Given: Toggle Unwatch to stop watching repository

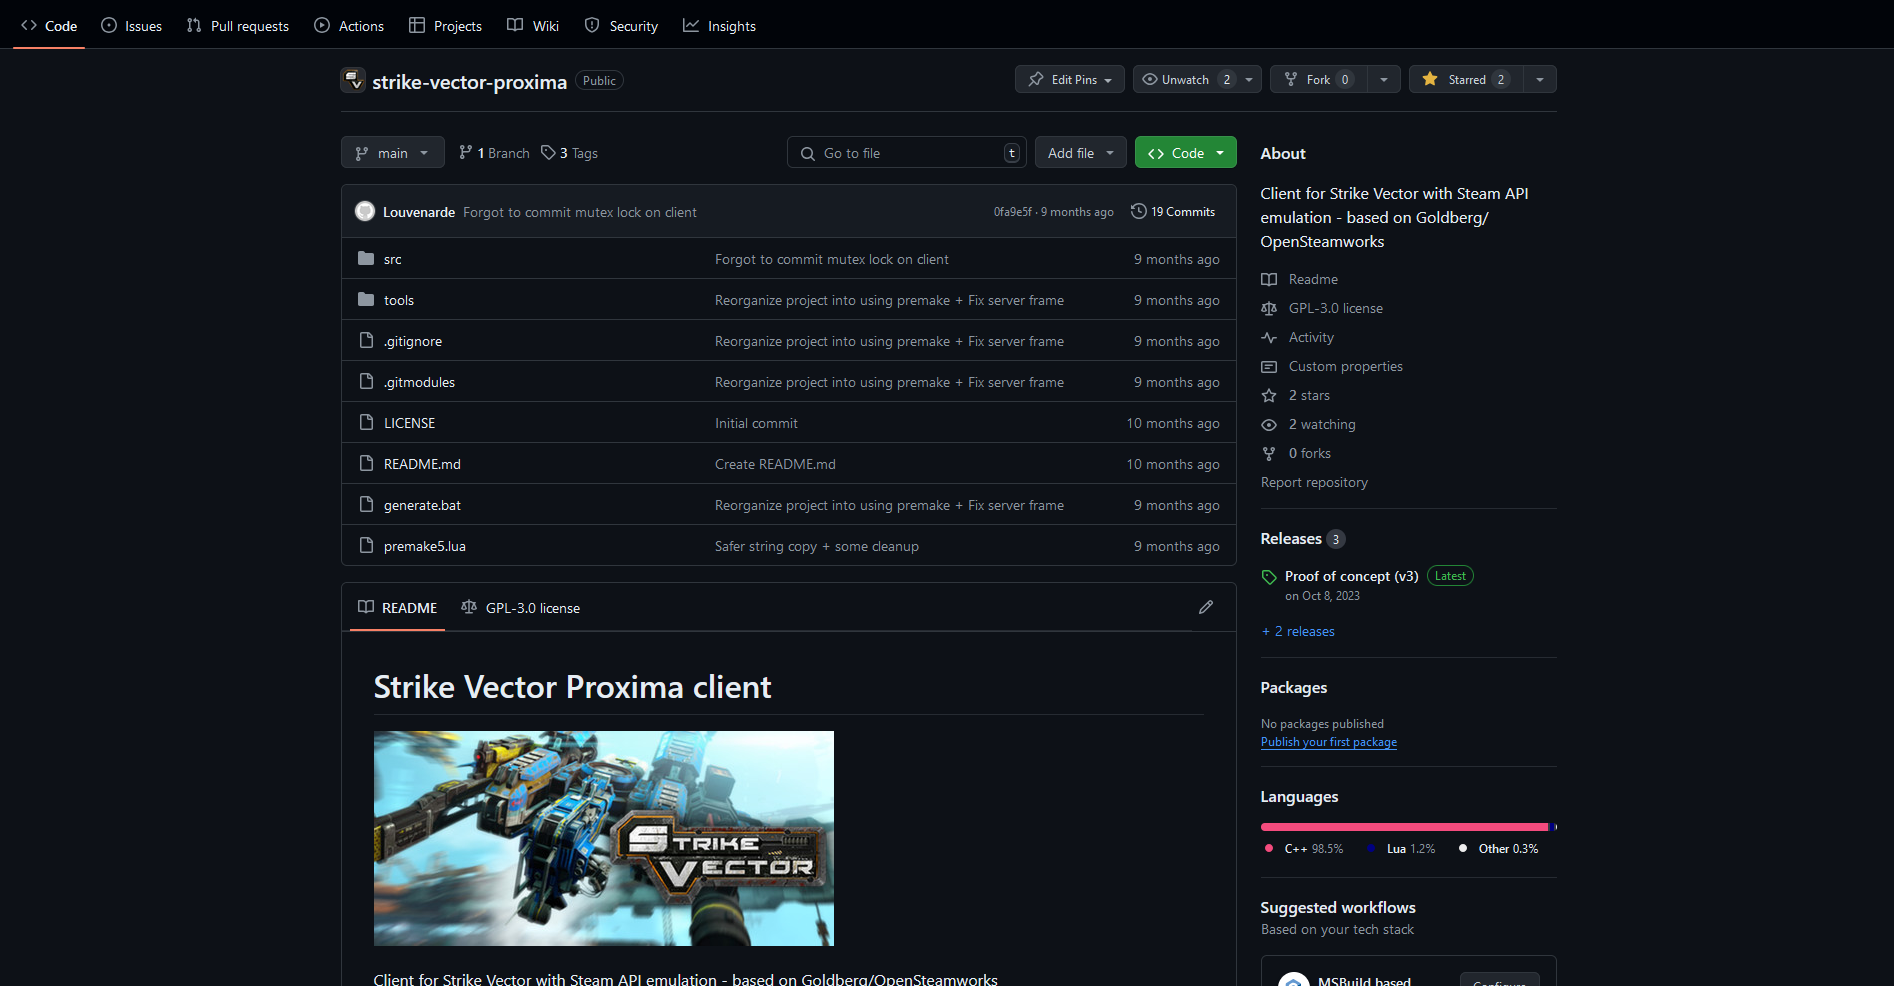Looking at the screenshot, I should pyautogui.click(x=1185, y=79).
